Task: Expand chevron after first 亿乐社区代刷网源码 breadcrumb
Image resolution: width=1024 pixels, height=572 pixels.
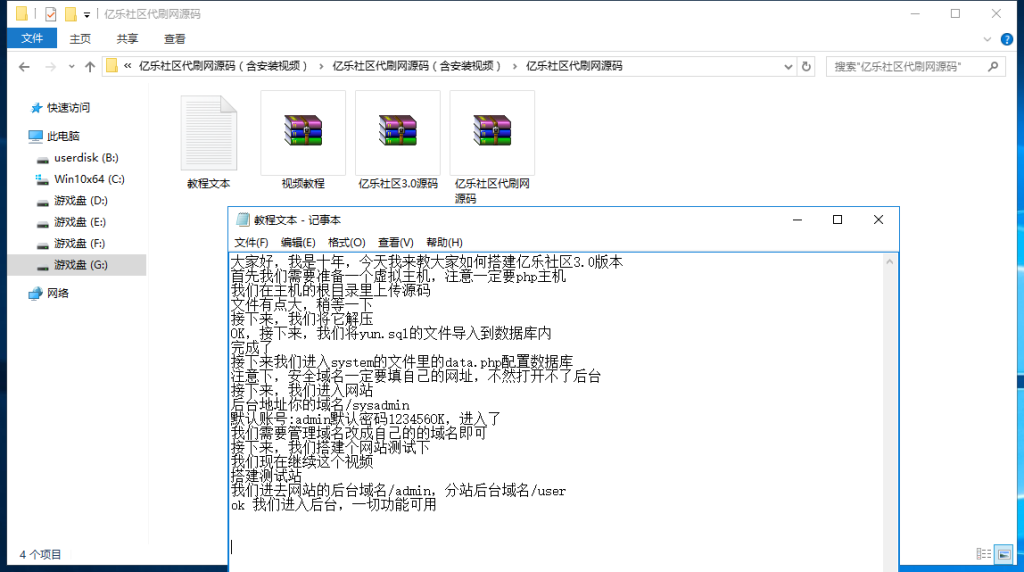Action: point(321,67)
